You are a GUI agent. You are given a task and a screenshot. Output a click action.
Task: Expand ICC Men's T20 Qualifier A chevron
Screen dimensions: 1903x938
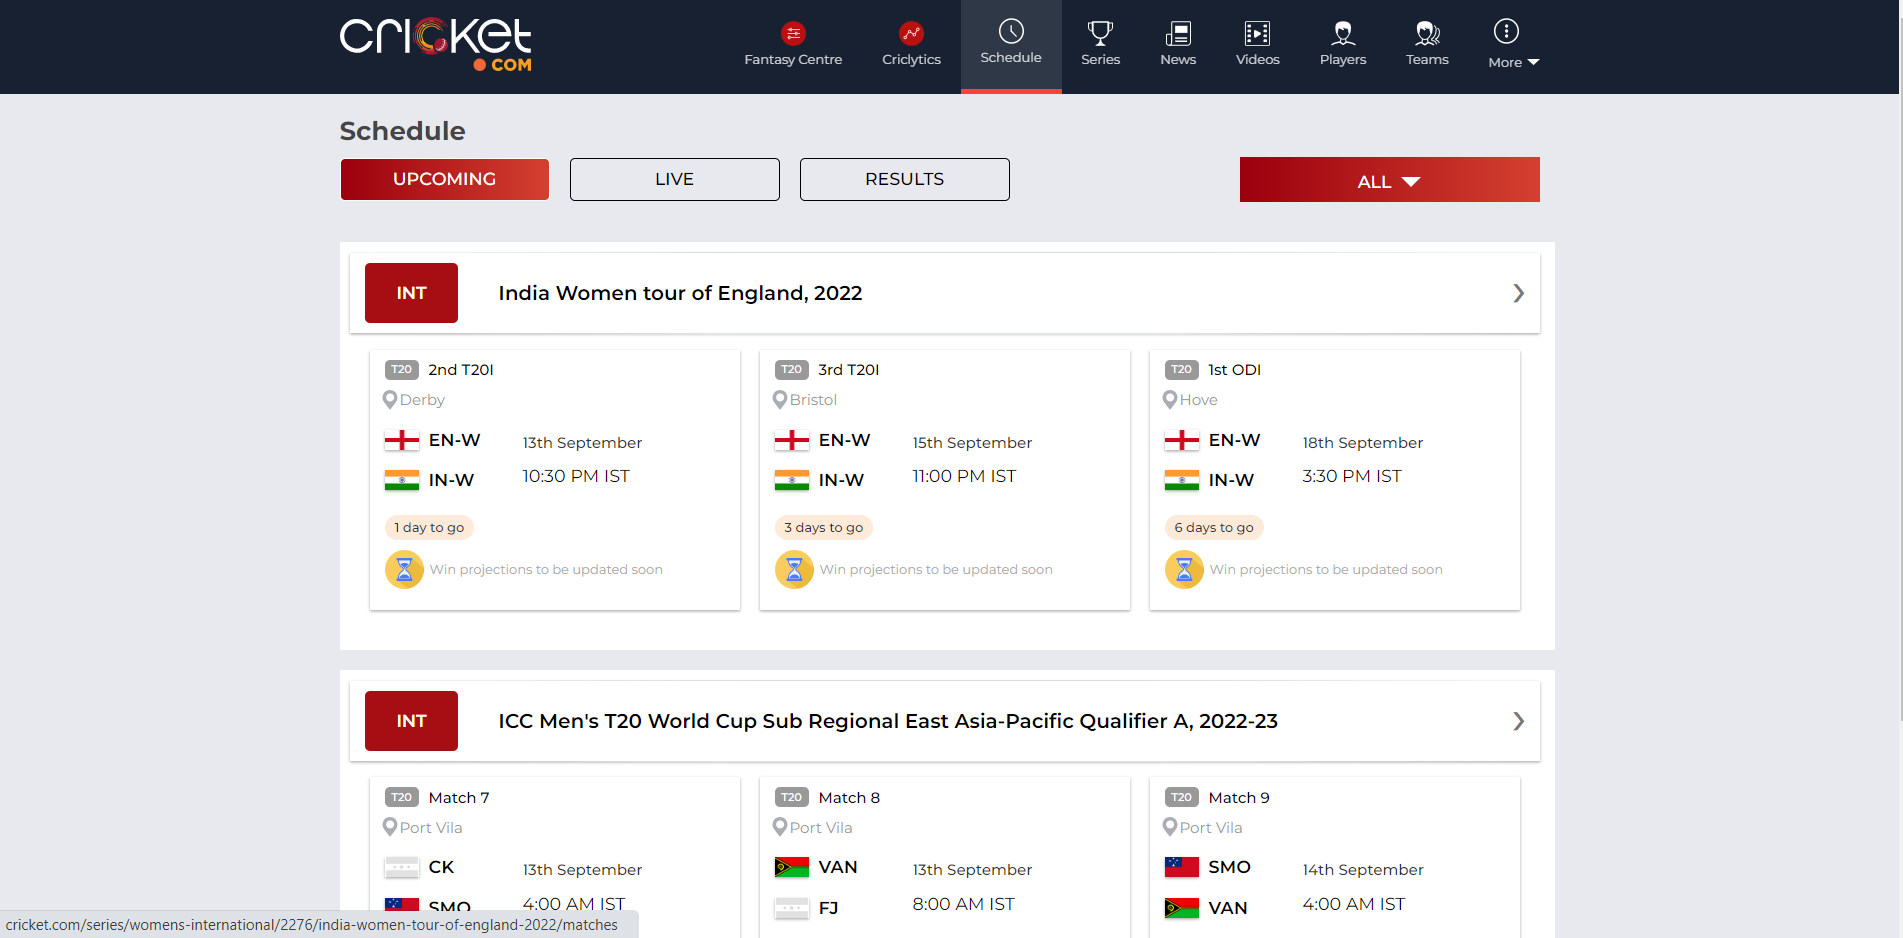pos(1518,721)
